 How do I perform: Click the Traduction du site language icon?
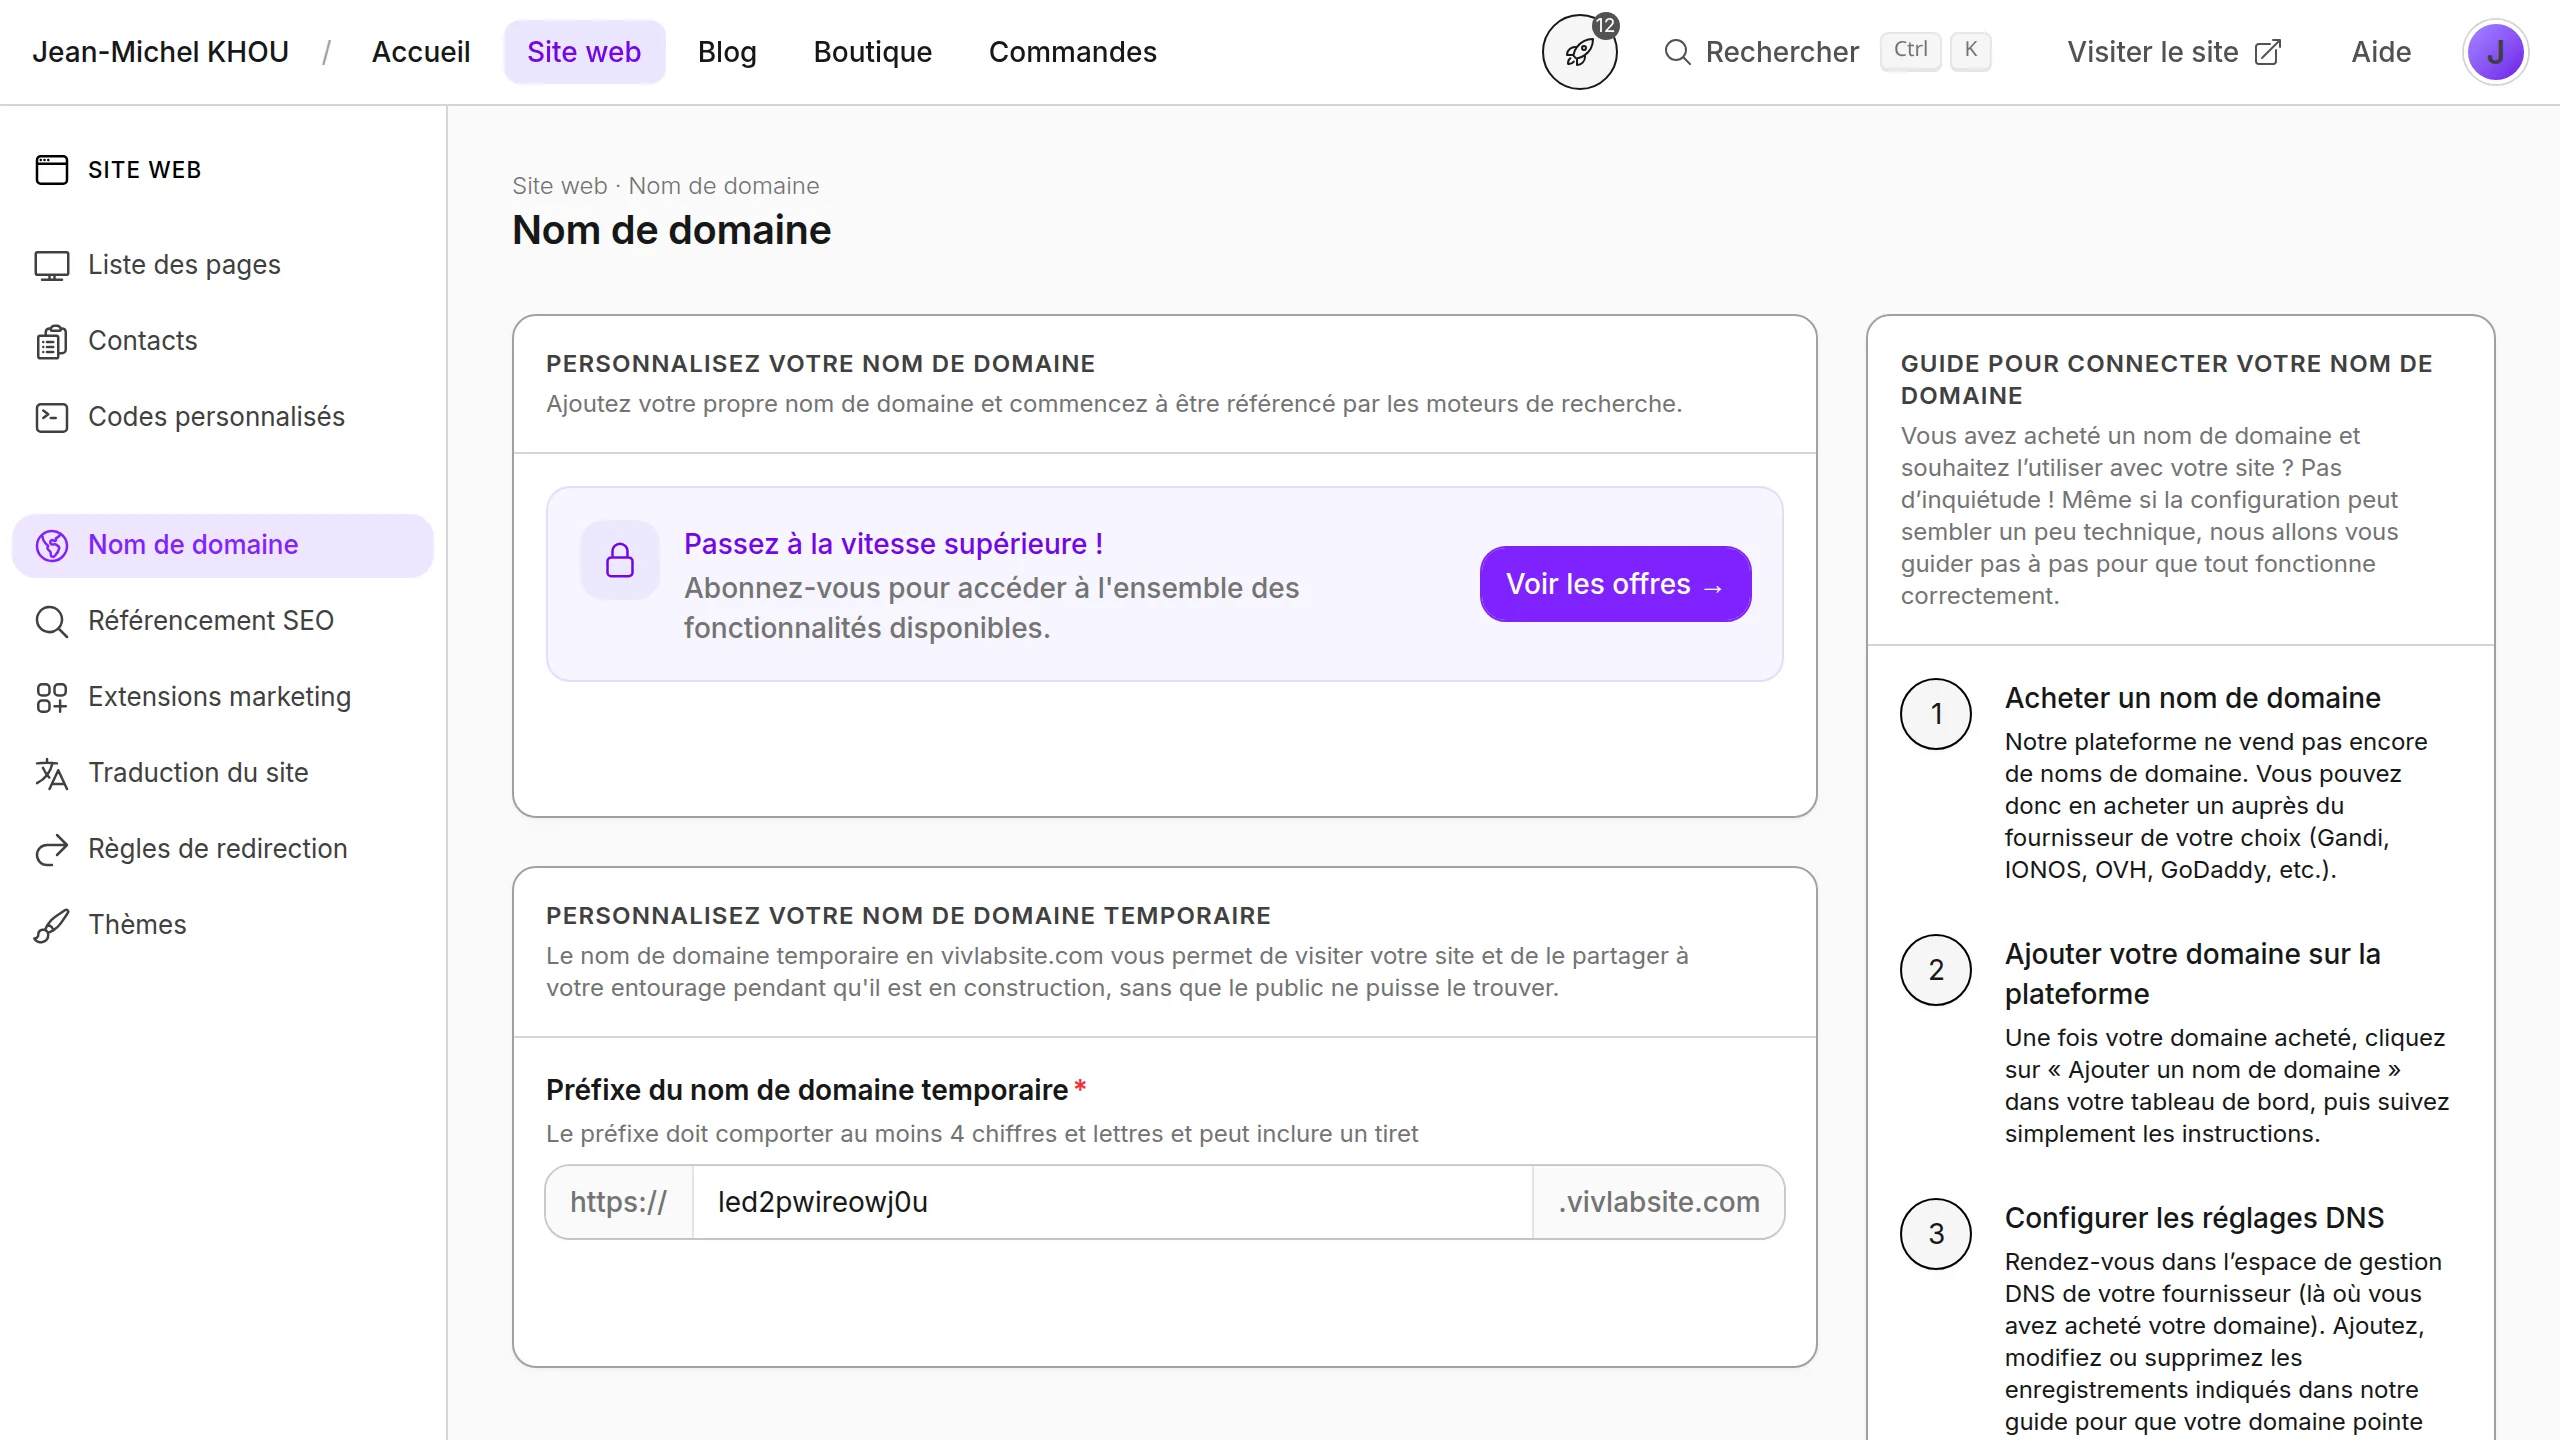(x=52, y=773)
